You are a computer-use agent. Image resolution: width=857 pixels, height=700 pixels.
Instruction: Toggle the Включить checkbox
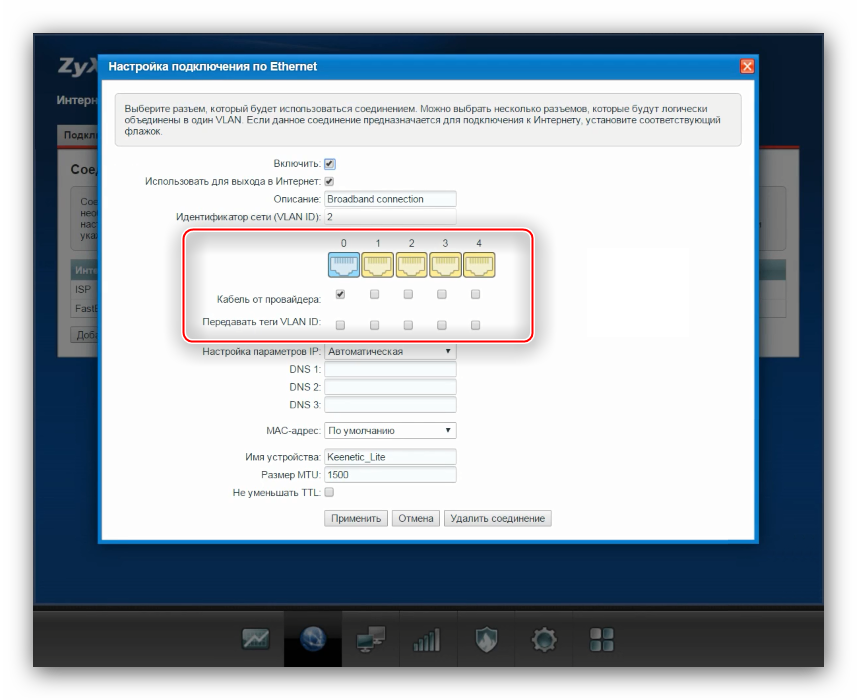(x=330, y=164)
